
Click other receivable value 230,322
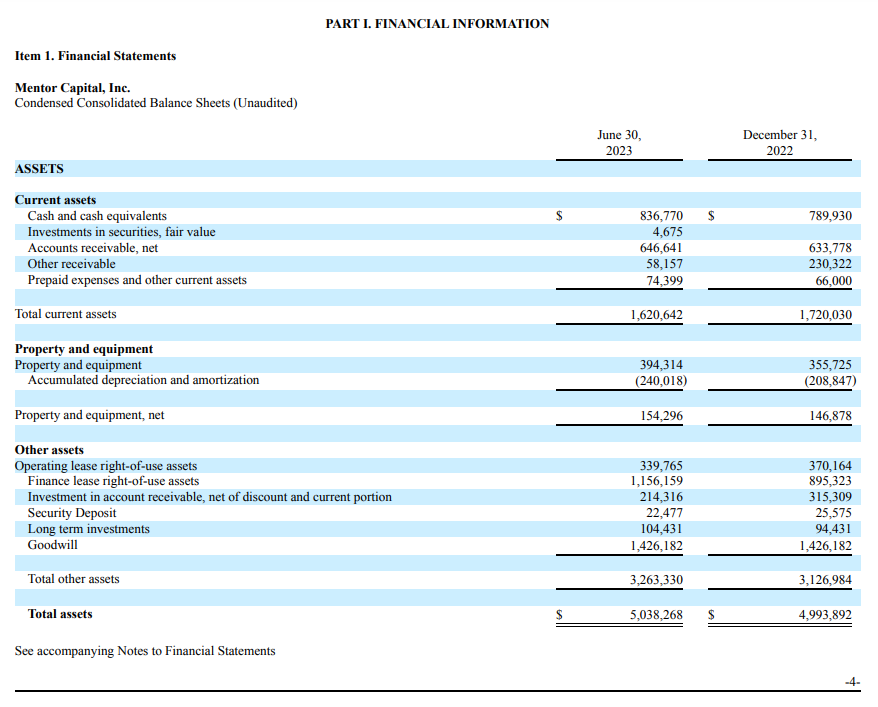tap(830, 264)
